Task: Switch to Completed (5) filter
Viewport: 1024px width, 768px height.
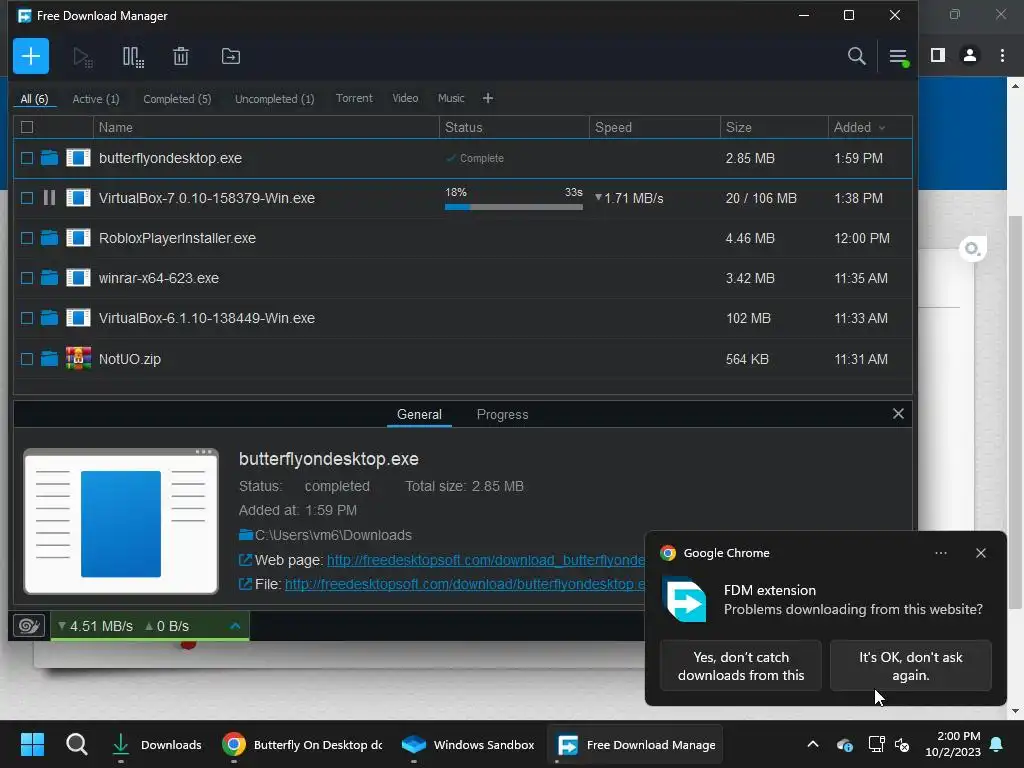Action: click(x=177, y=99)
